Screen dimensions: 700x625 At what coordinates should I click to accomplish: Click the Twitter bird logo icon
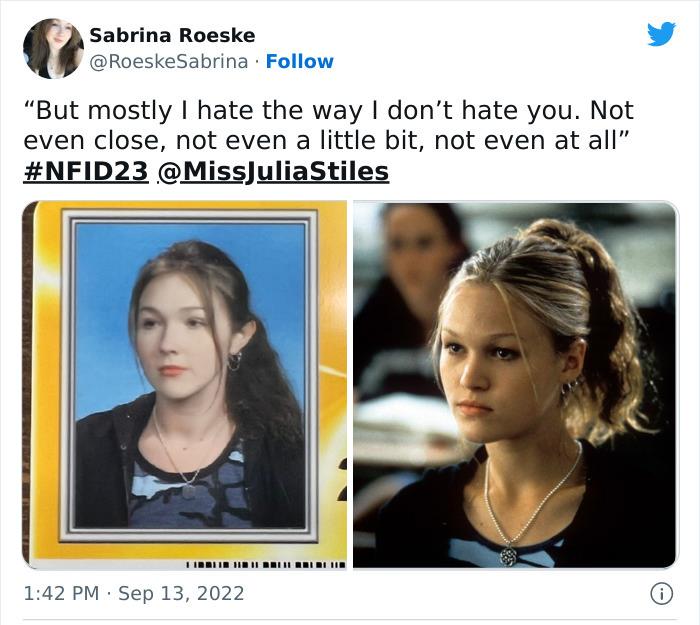[x=662, y=33]
